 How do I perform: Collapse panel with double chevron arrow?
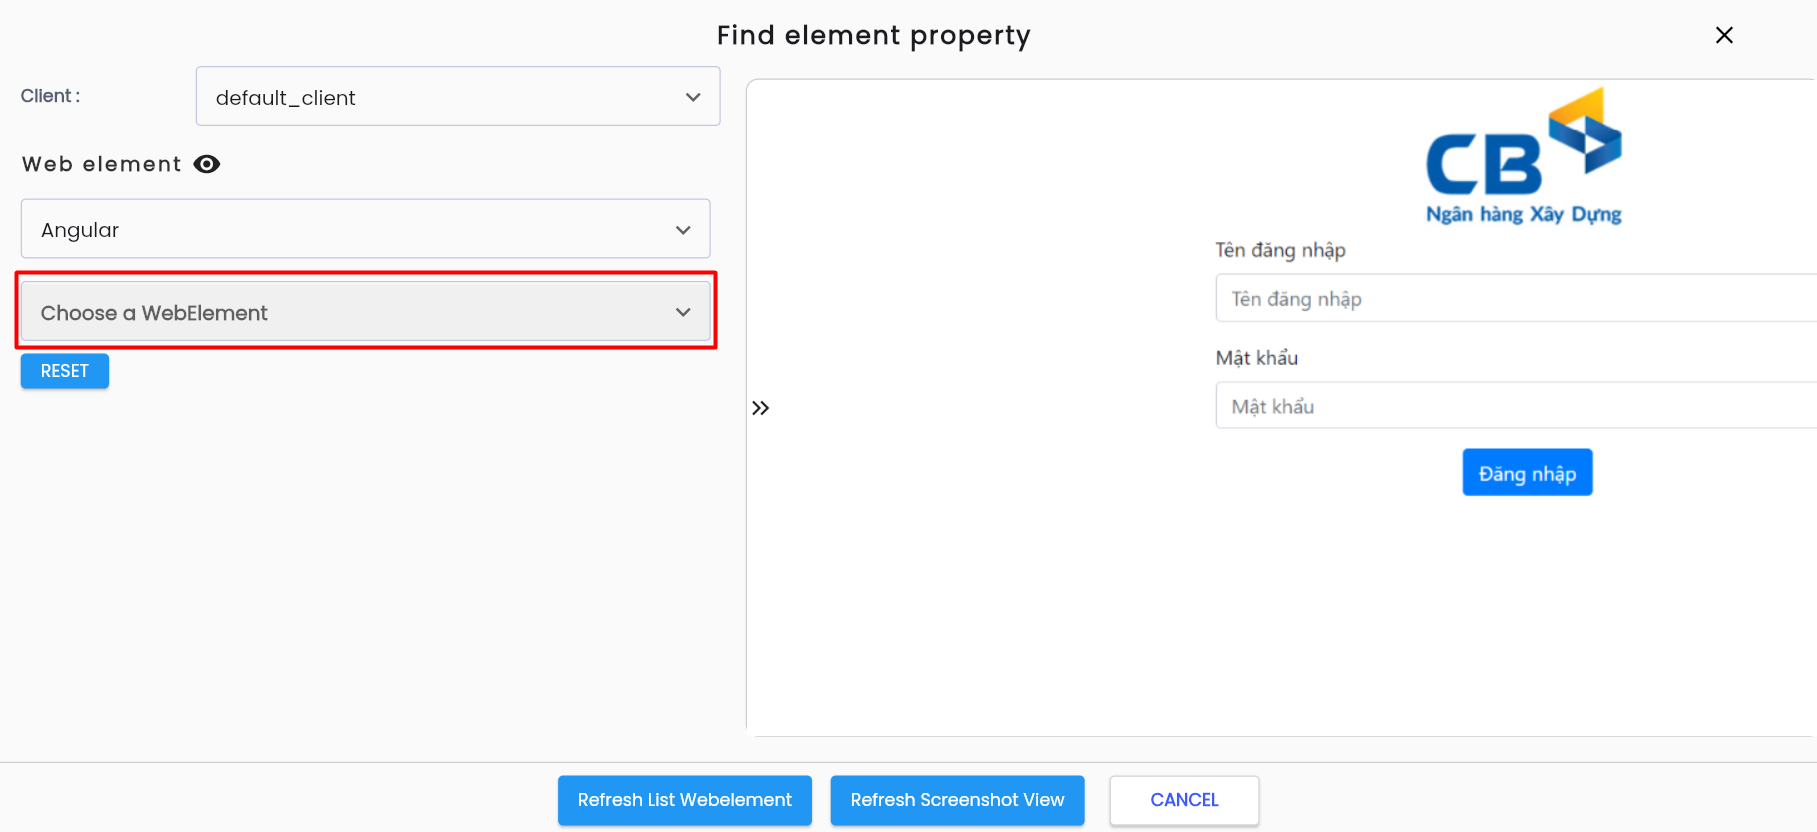pos(761,408)
